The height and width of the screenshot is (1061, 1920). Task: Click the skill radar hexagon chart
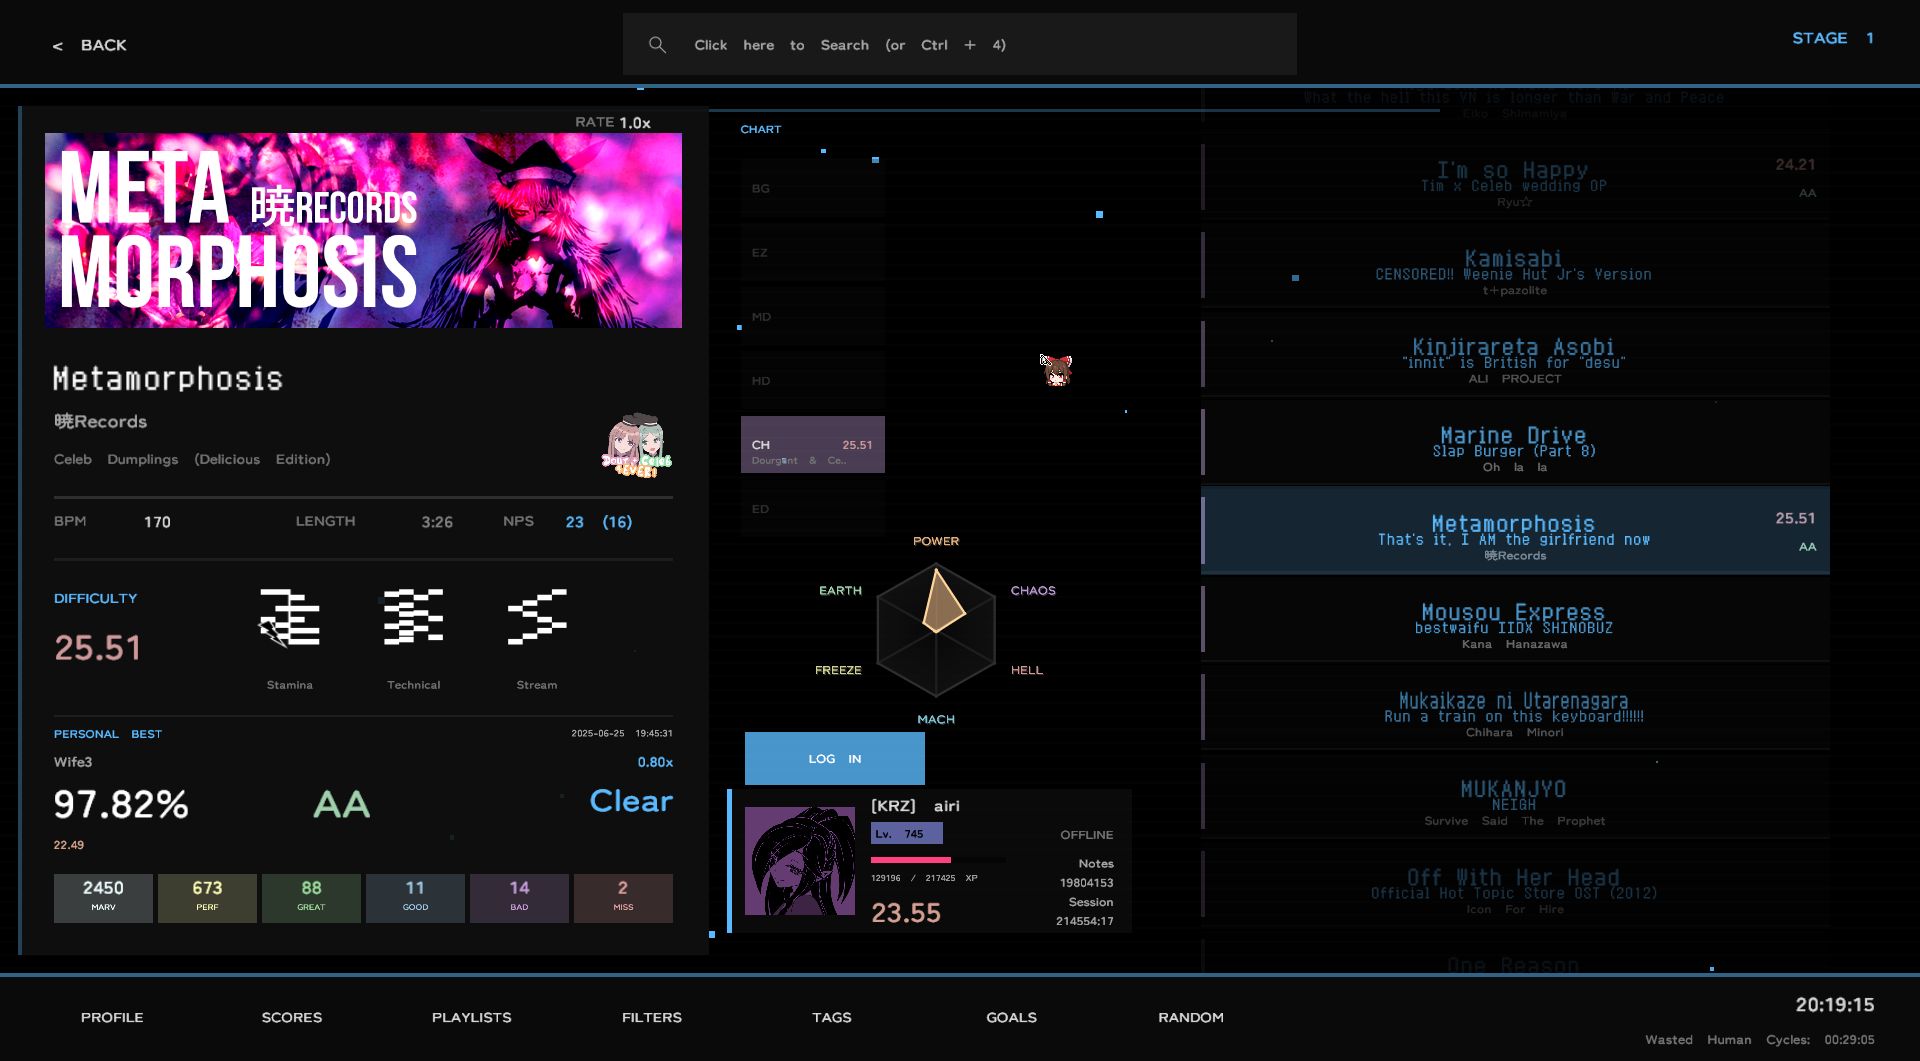point(936,630)
